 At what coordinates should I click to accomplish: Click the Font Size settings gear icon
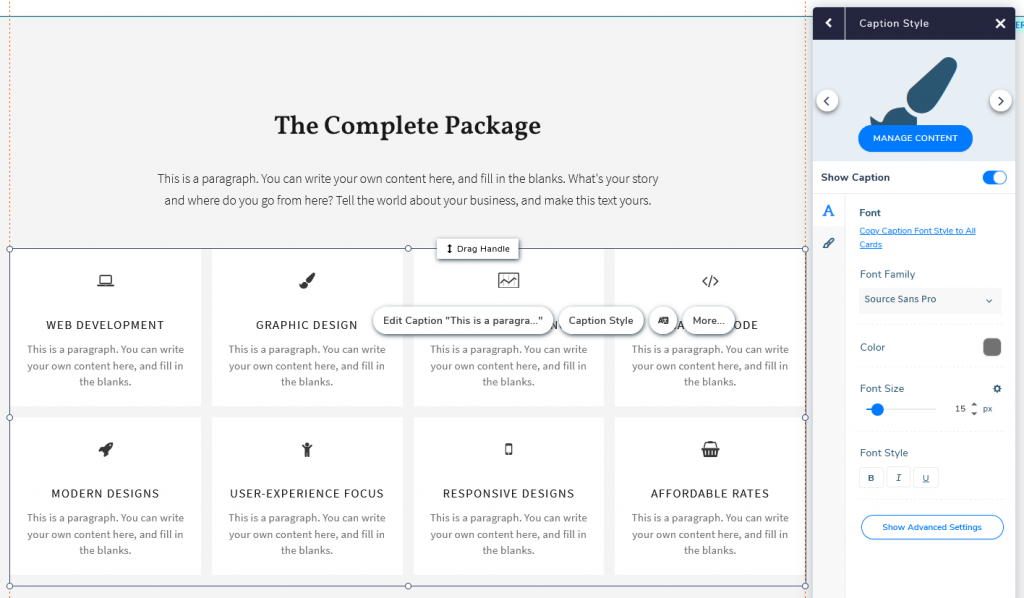coord(997,388)
